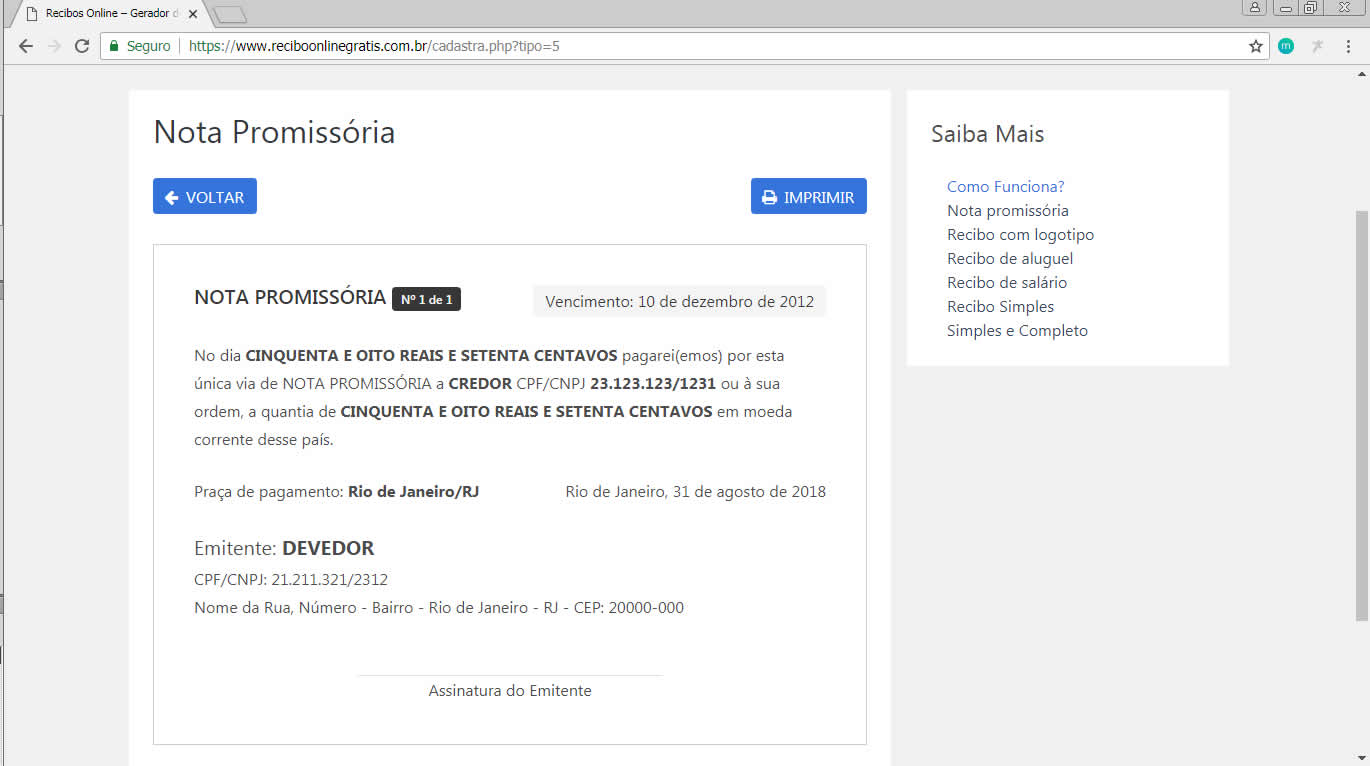Reload the page with the refresh icon
Image resolution: width=1370 pixels, height=766 pixels.
82,46
